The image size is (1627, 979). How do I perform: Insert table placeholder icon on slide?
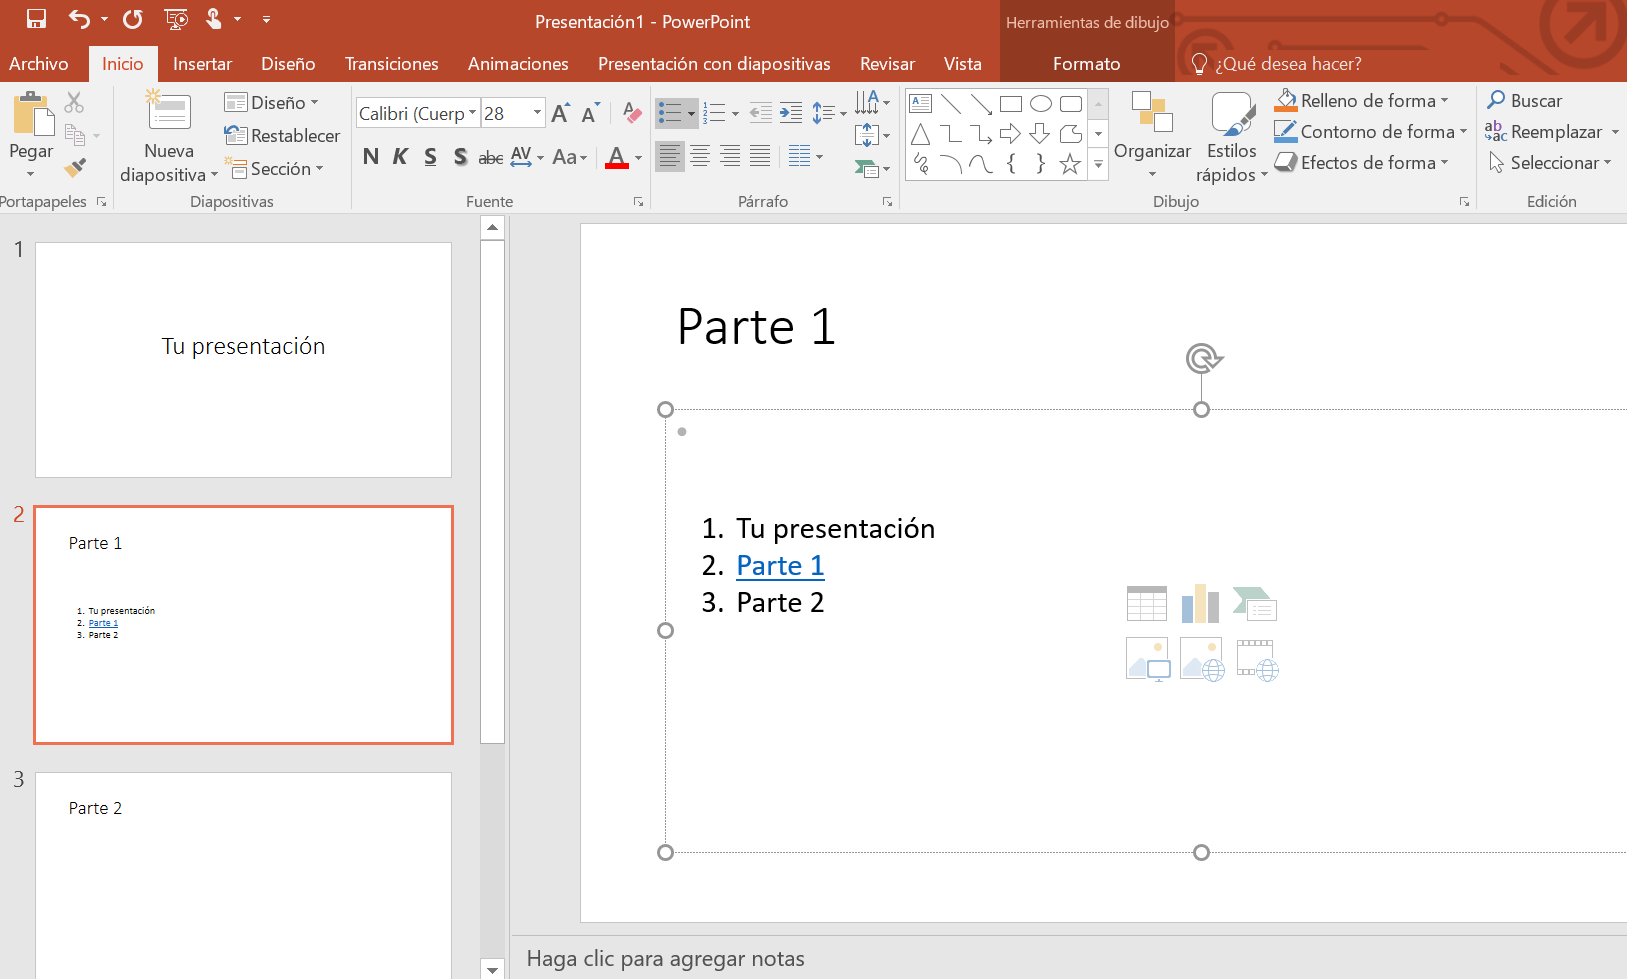tap(1147, 604)
